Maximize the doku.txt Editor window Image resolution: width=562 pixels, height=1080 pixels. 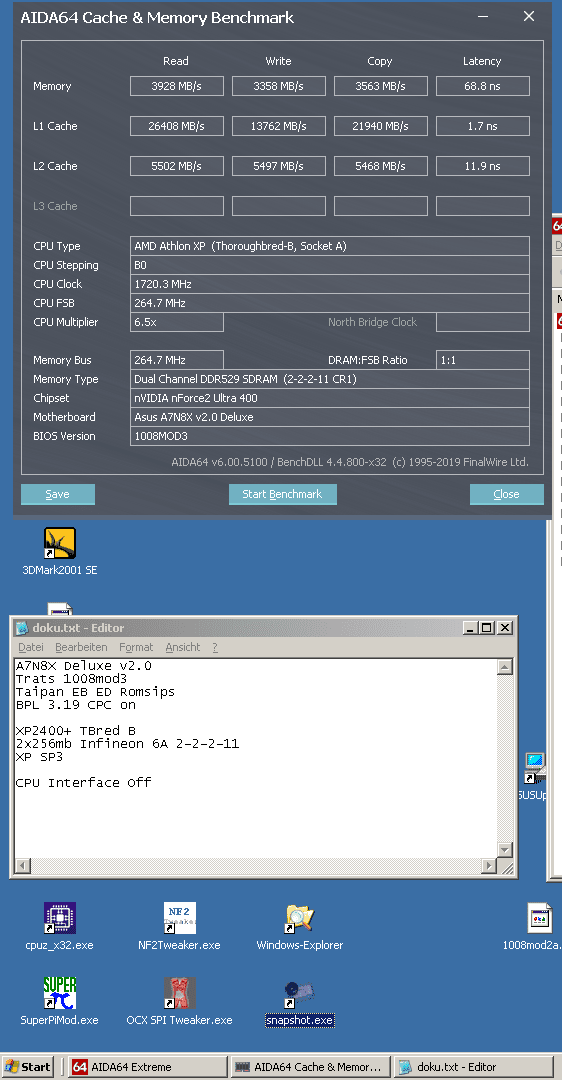[486, 628]
